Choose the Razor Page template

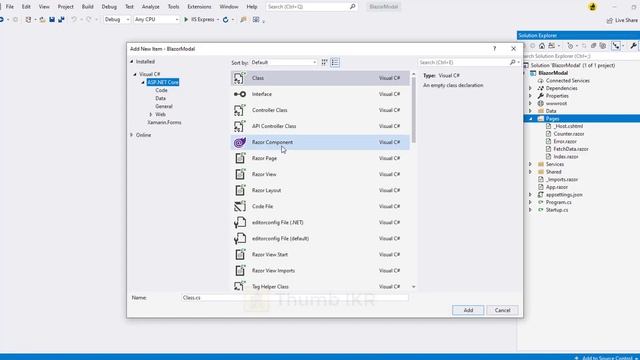(x=320, y=158)
